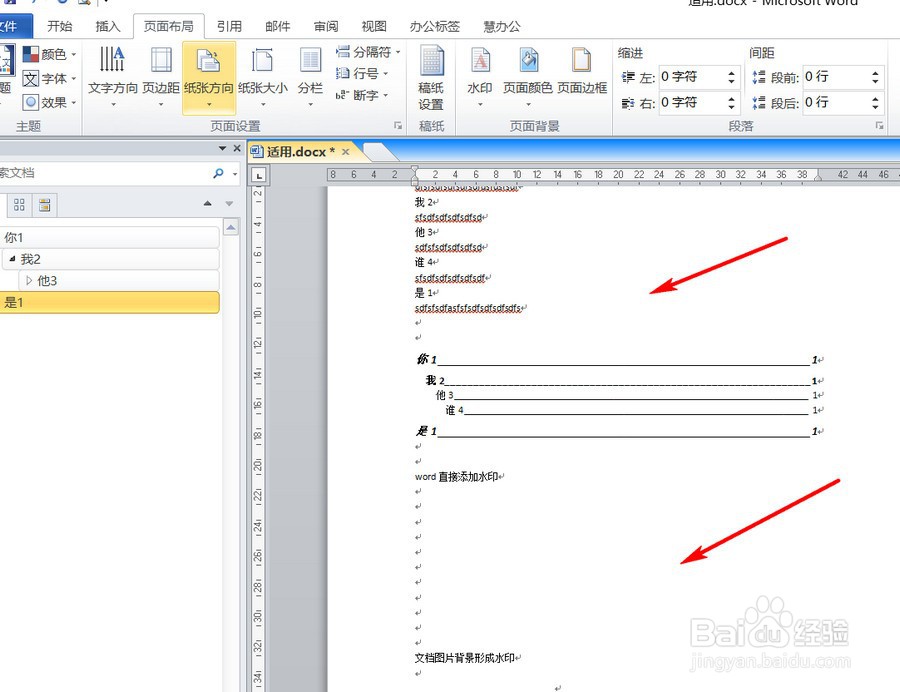Viewport: 900px width, 692px height.
Task: Click the new blank document tab button
Action: click(379, 152)
